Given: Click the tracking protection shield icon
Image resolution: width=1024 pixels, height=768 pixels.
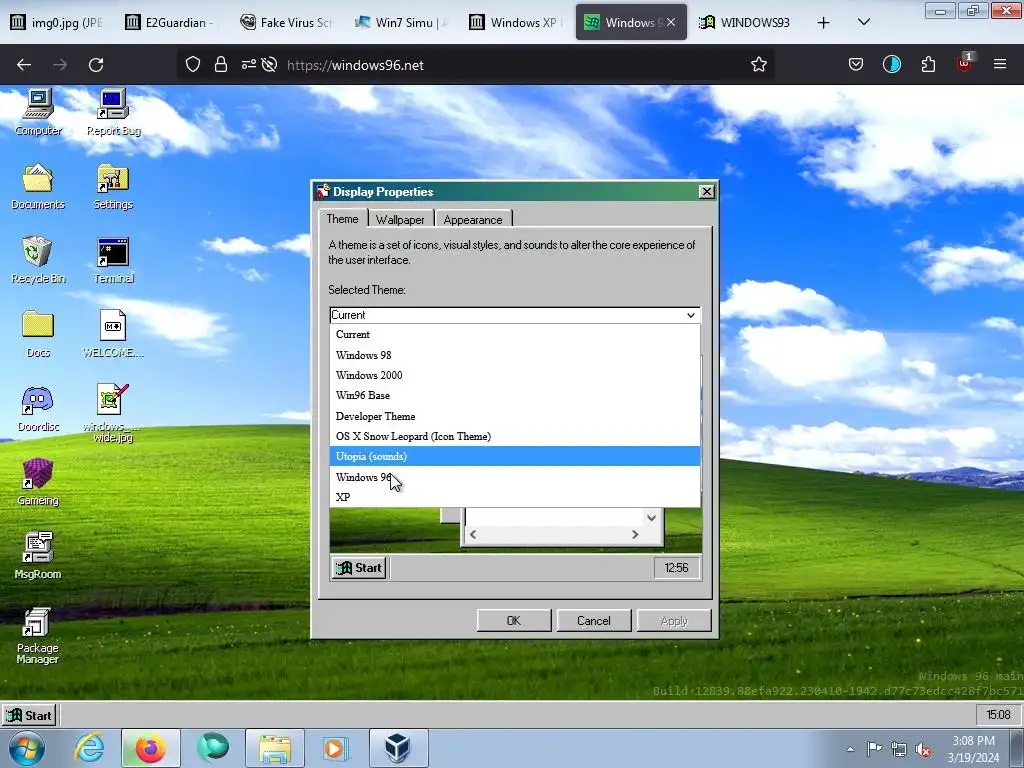Looking at the screenshot, I should pos(193,65).
